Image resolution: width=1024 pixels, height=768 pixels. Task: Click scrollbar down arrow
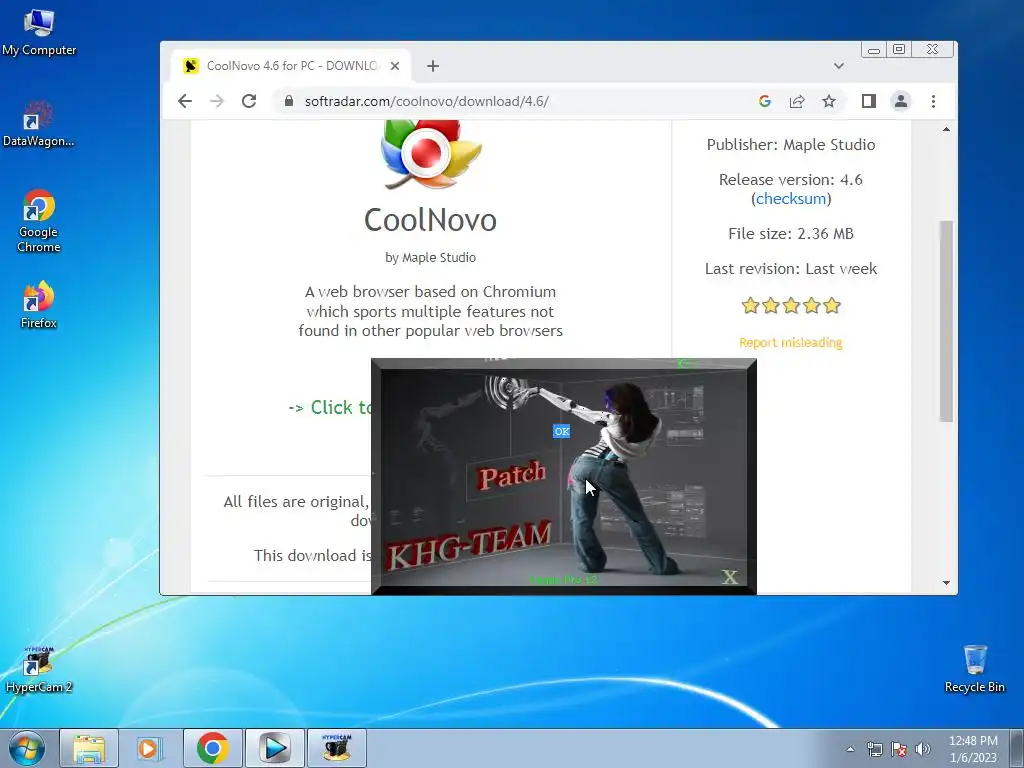(946, 583)
